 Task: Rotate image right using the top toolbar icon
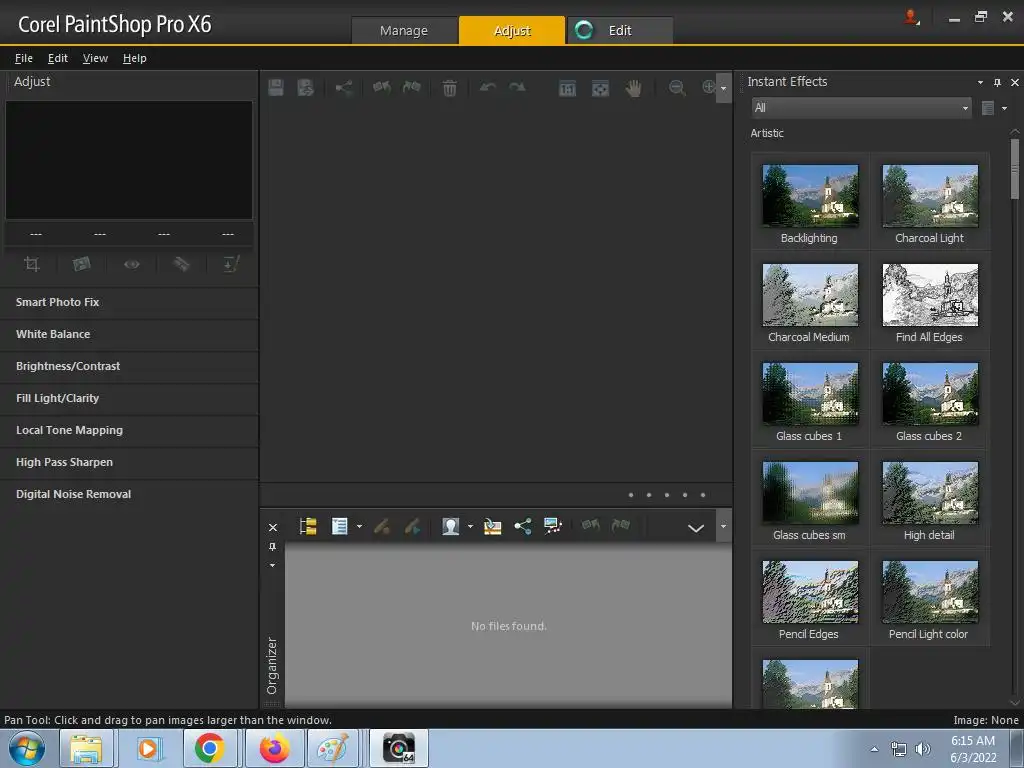coord(411,87)
